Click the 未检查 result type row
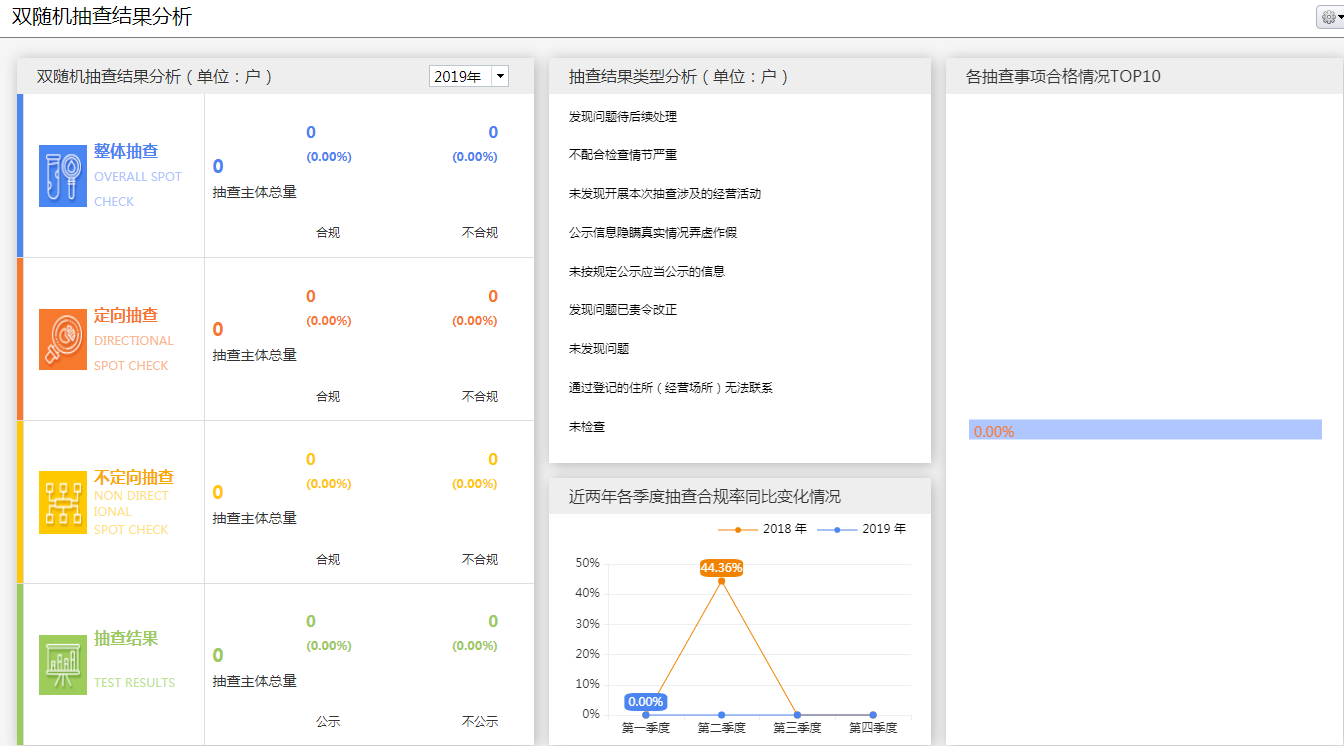Screen dimensions: 1344x746 click(x=587, y=427)
